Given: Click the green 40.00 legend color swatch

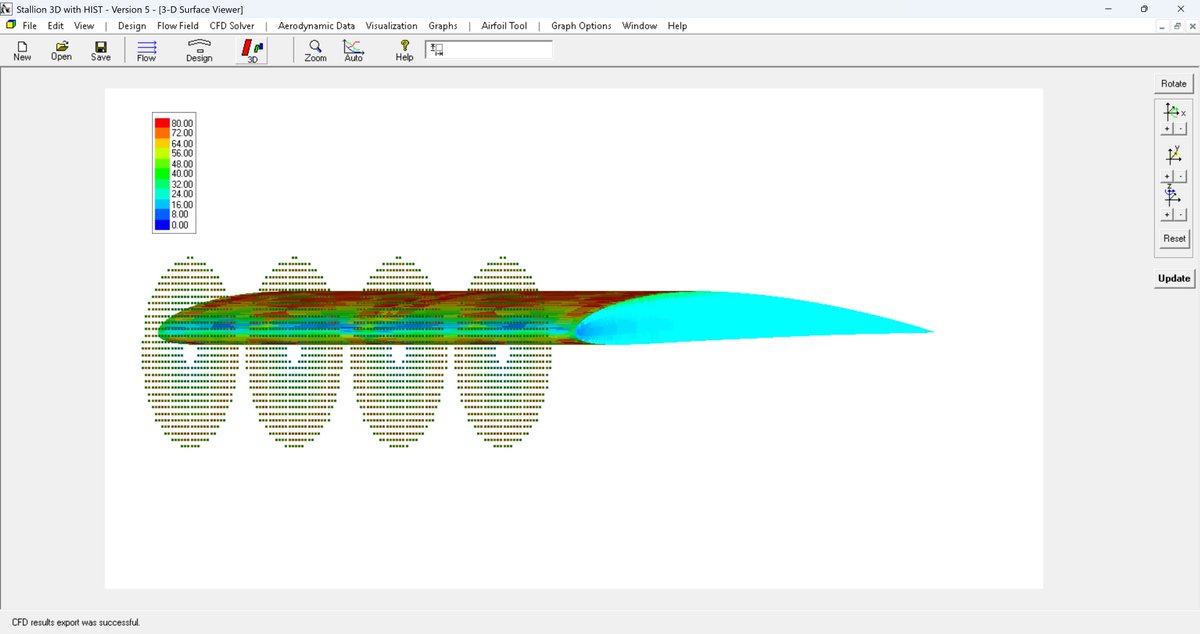Looking at the screenshot, I should pyautogui.click(x=162, y=174).
